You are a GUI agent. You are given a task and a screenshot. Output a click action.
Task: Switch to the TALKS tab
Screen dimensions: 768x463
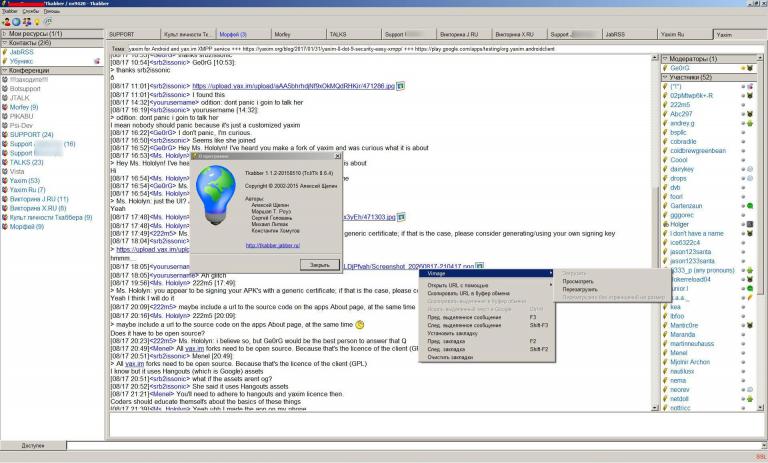tap(354, 34)
